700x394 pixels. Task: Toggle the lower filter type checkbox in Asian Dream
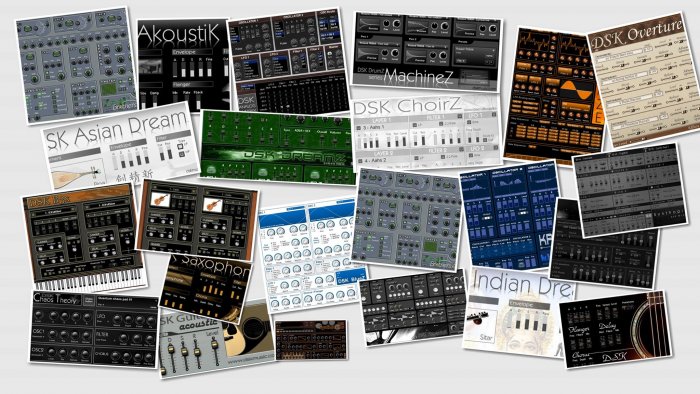click(x=181, y=154)
